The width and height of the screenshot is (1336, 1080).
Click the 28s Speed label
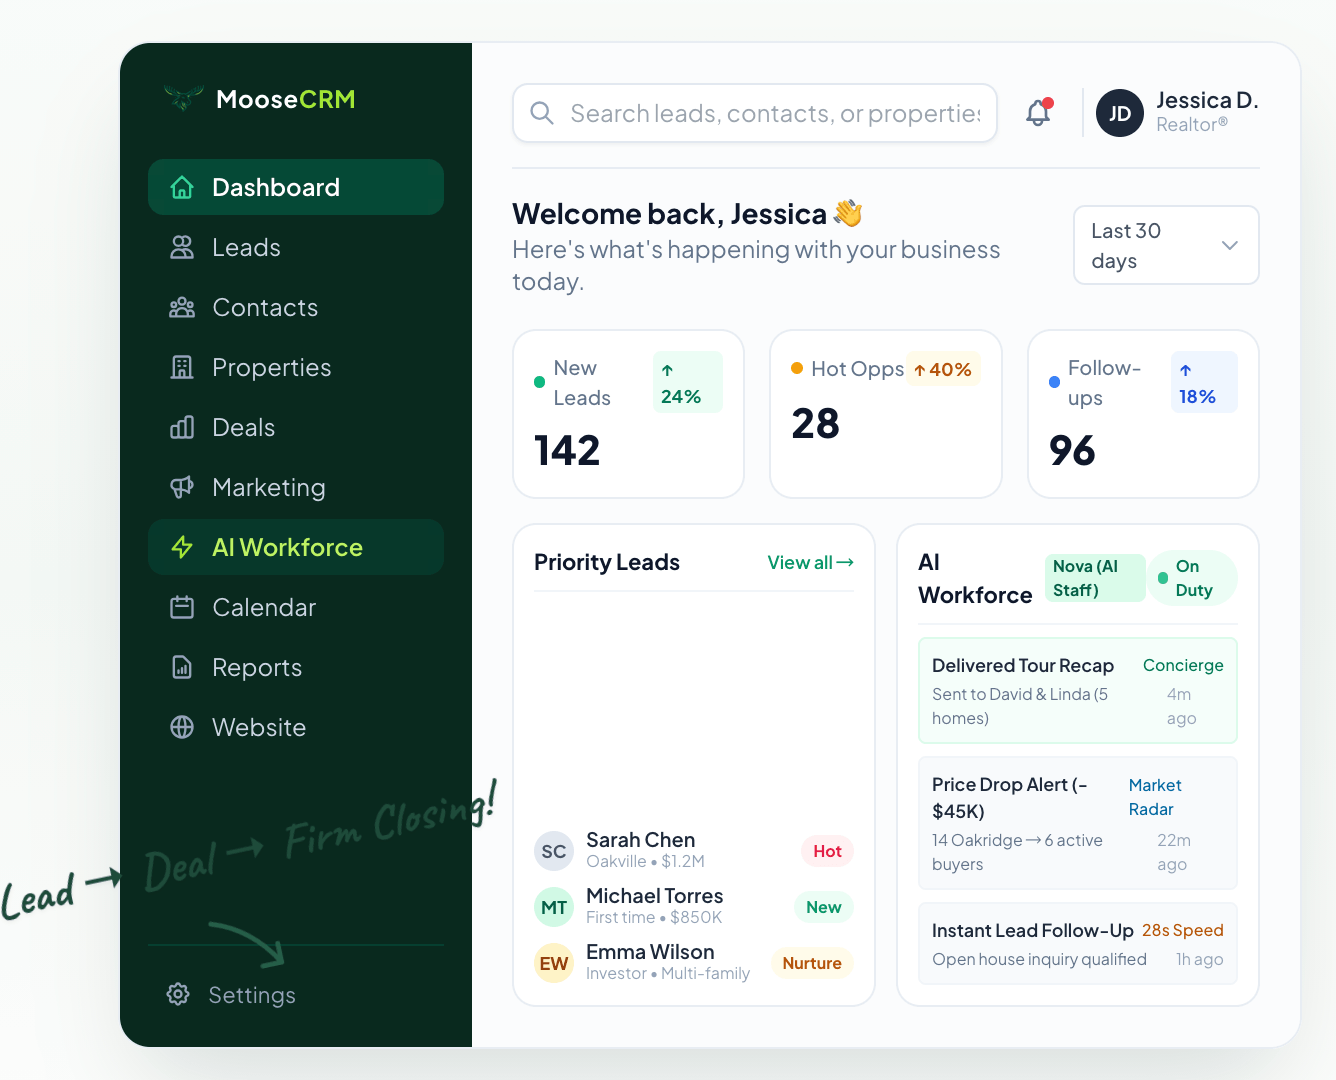1183,930
